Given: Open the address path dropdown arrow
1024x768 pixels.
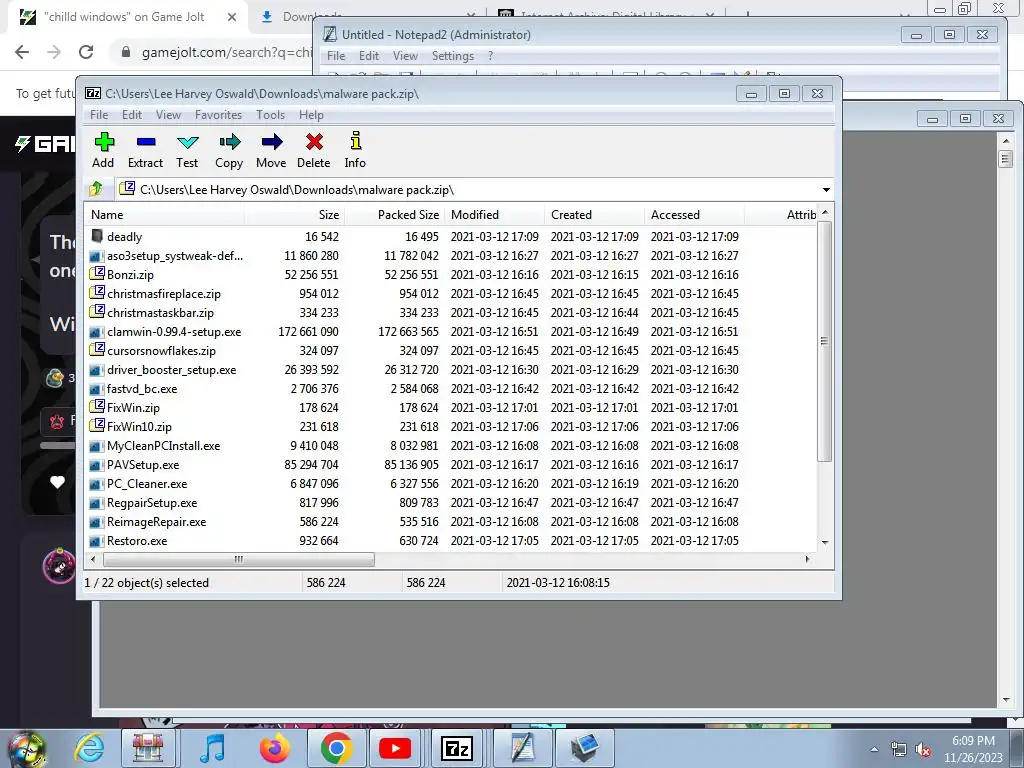Looking at the screenshot, I should (x=826, y=189).
